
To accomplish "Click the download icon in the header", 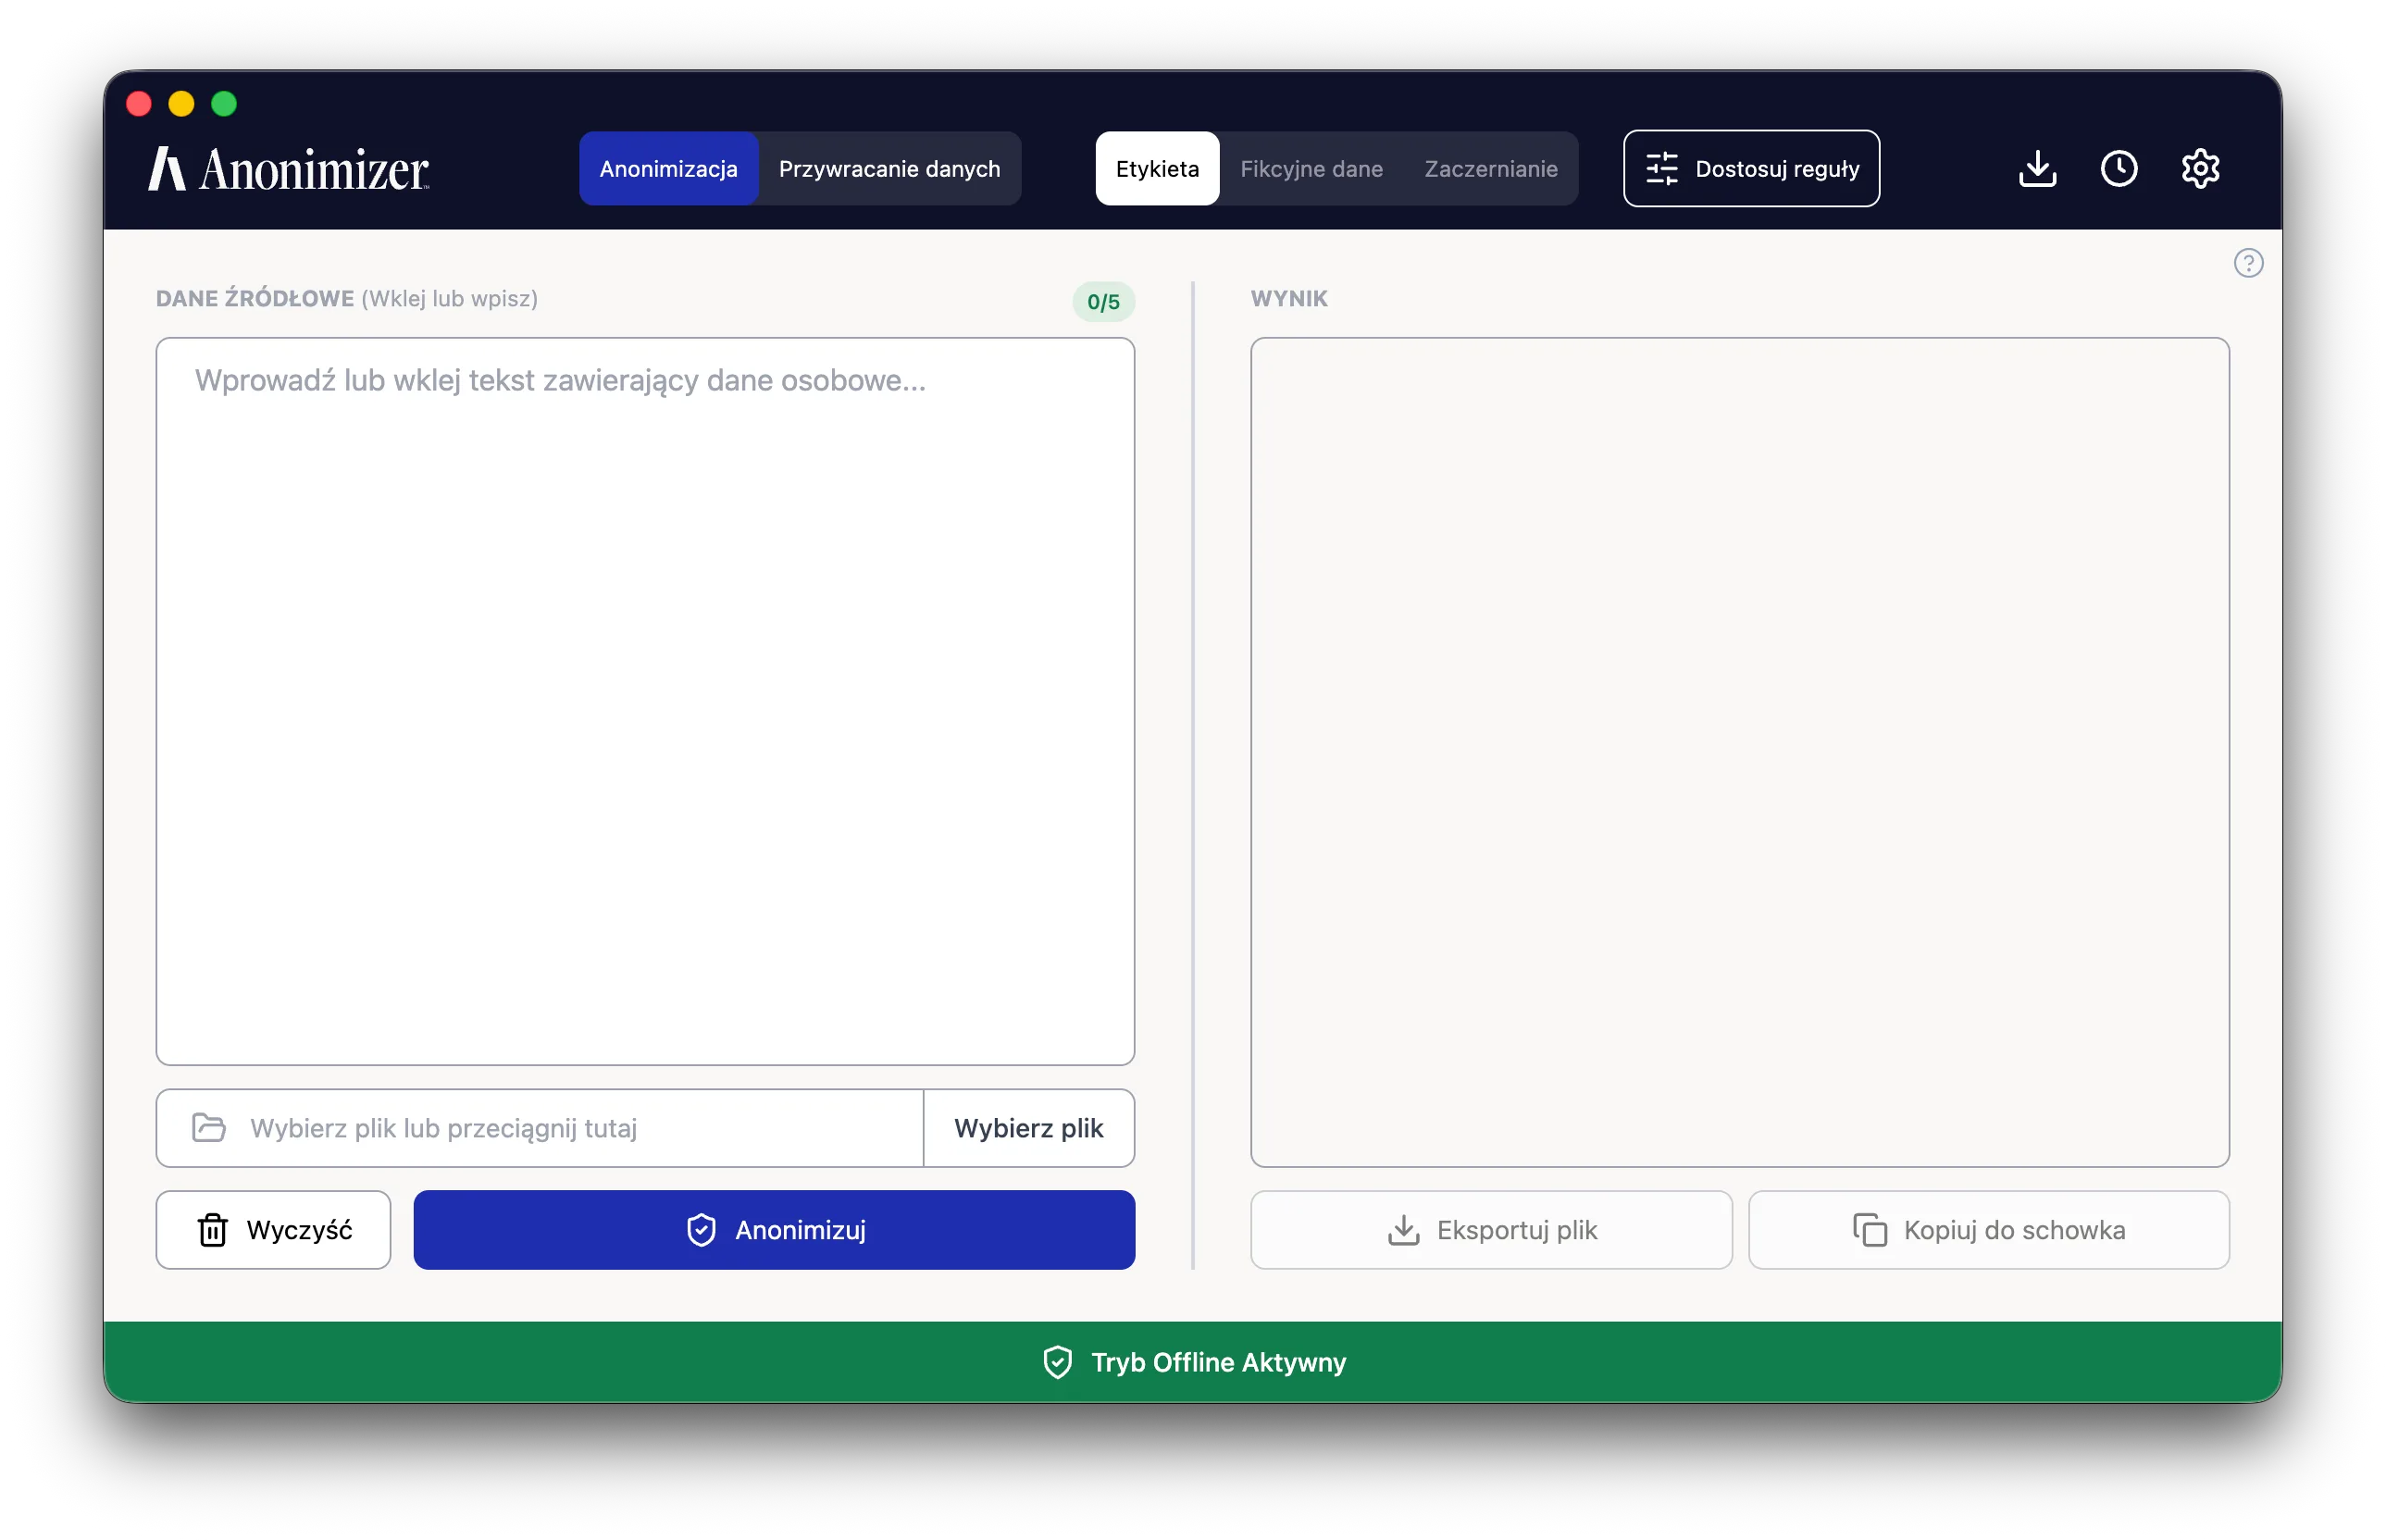I will pos(2037,169).
